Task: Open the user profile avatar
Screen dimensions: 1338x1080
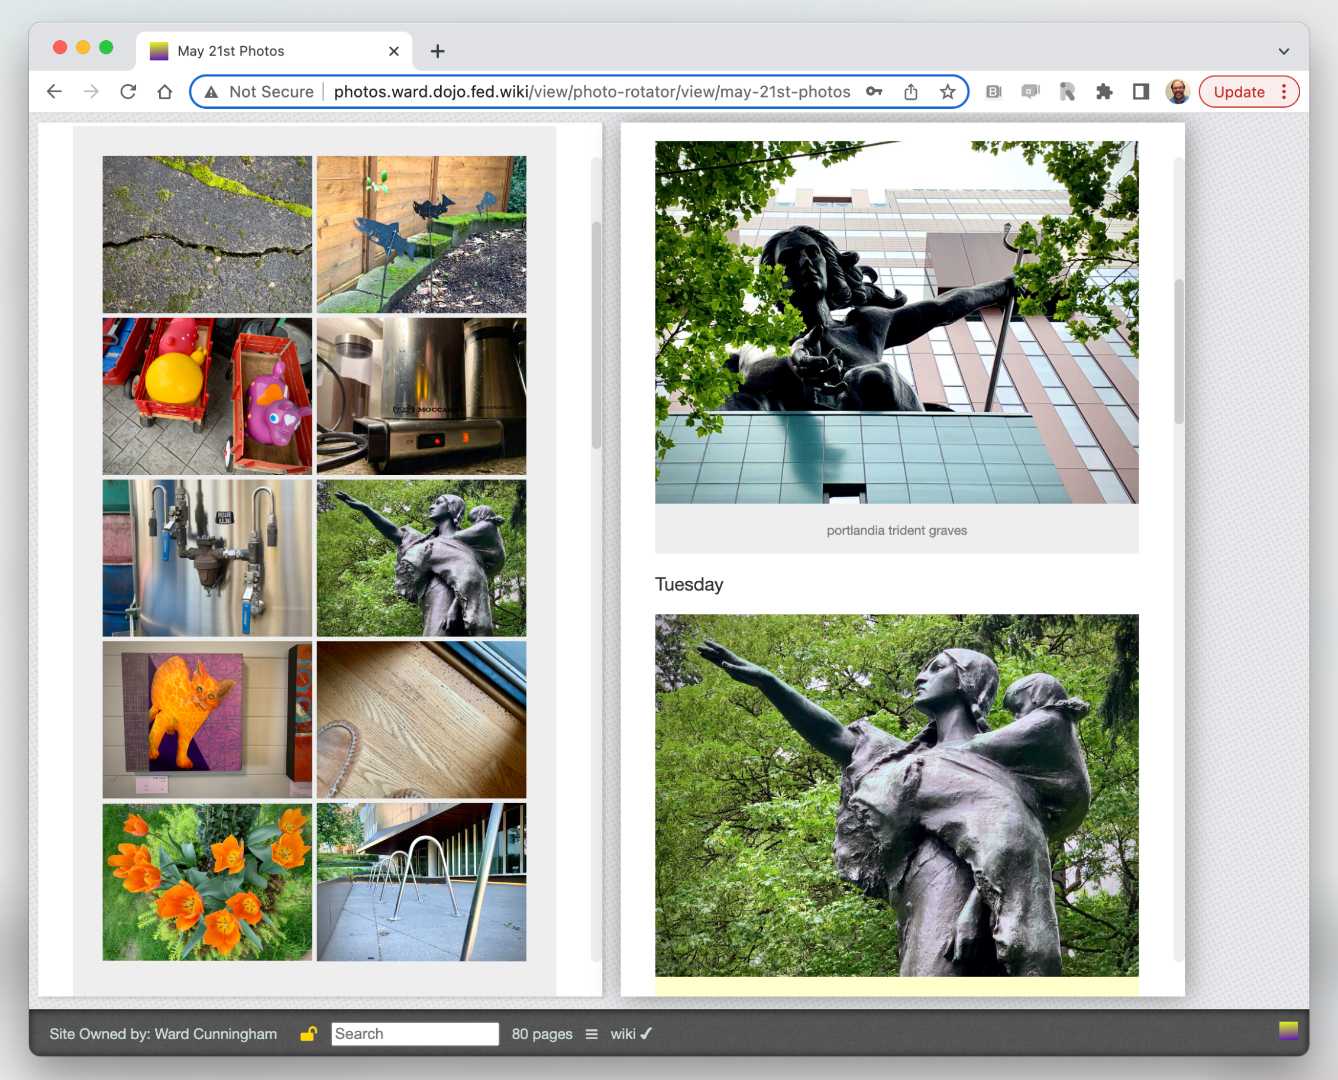Action: tap(1178, 92)
